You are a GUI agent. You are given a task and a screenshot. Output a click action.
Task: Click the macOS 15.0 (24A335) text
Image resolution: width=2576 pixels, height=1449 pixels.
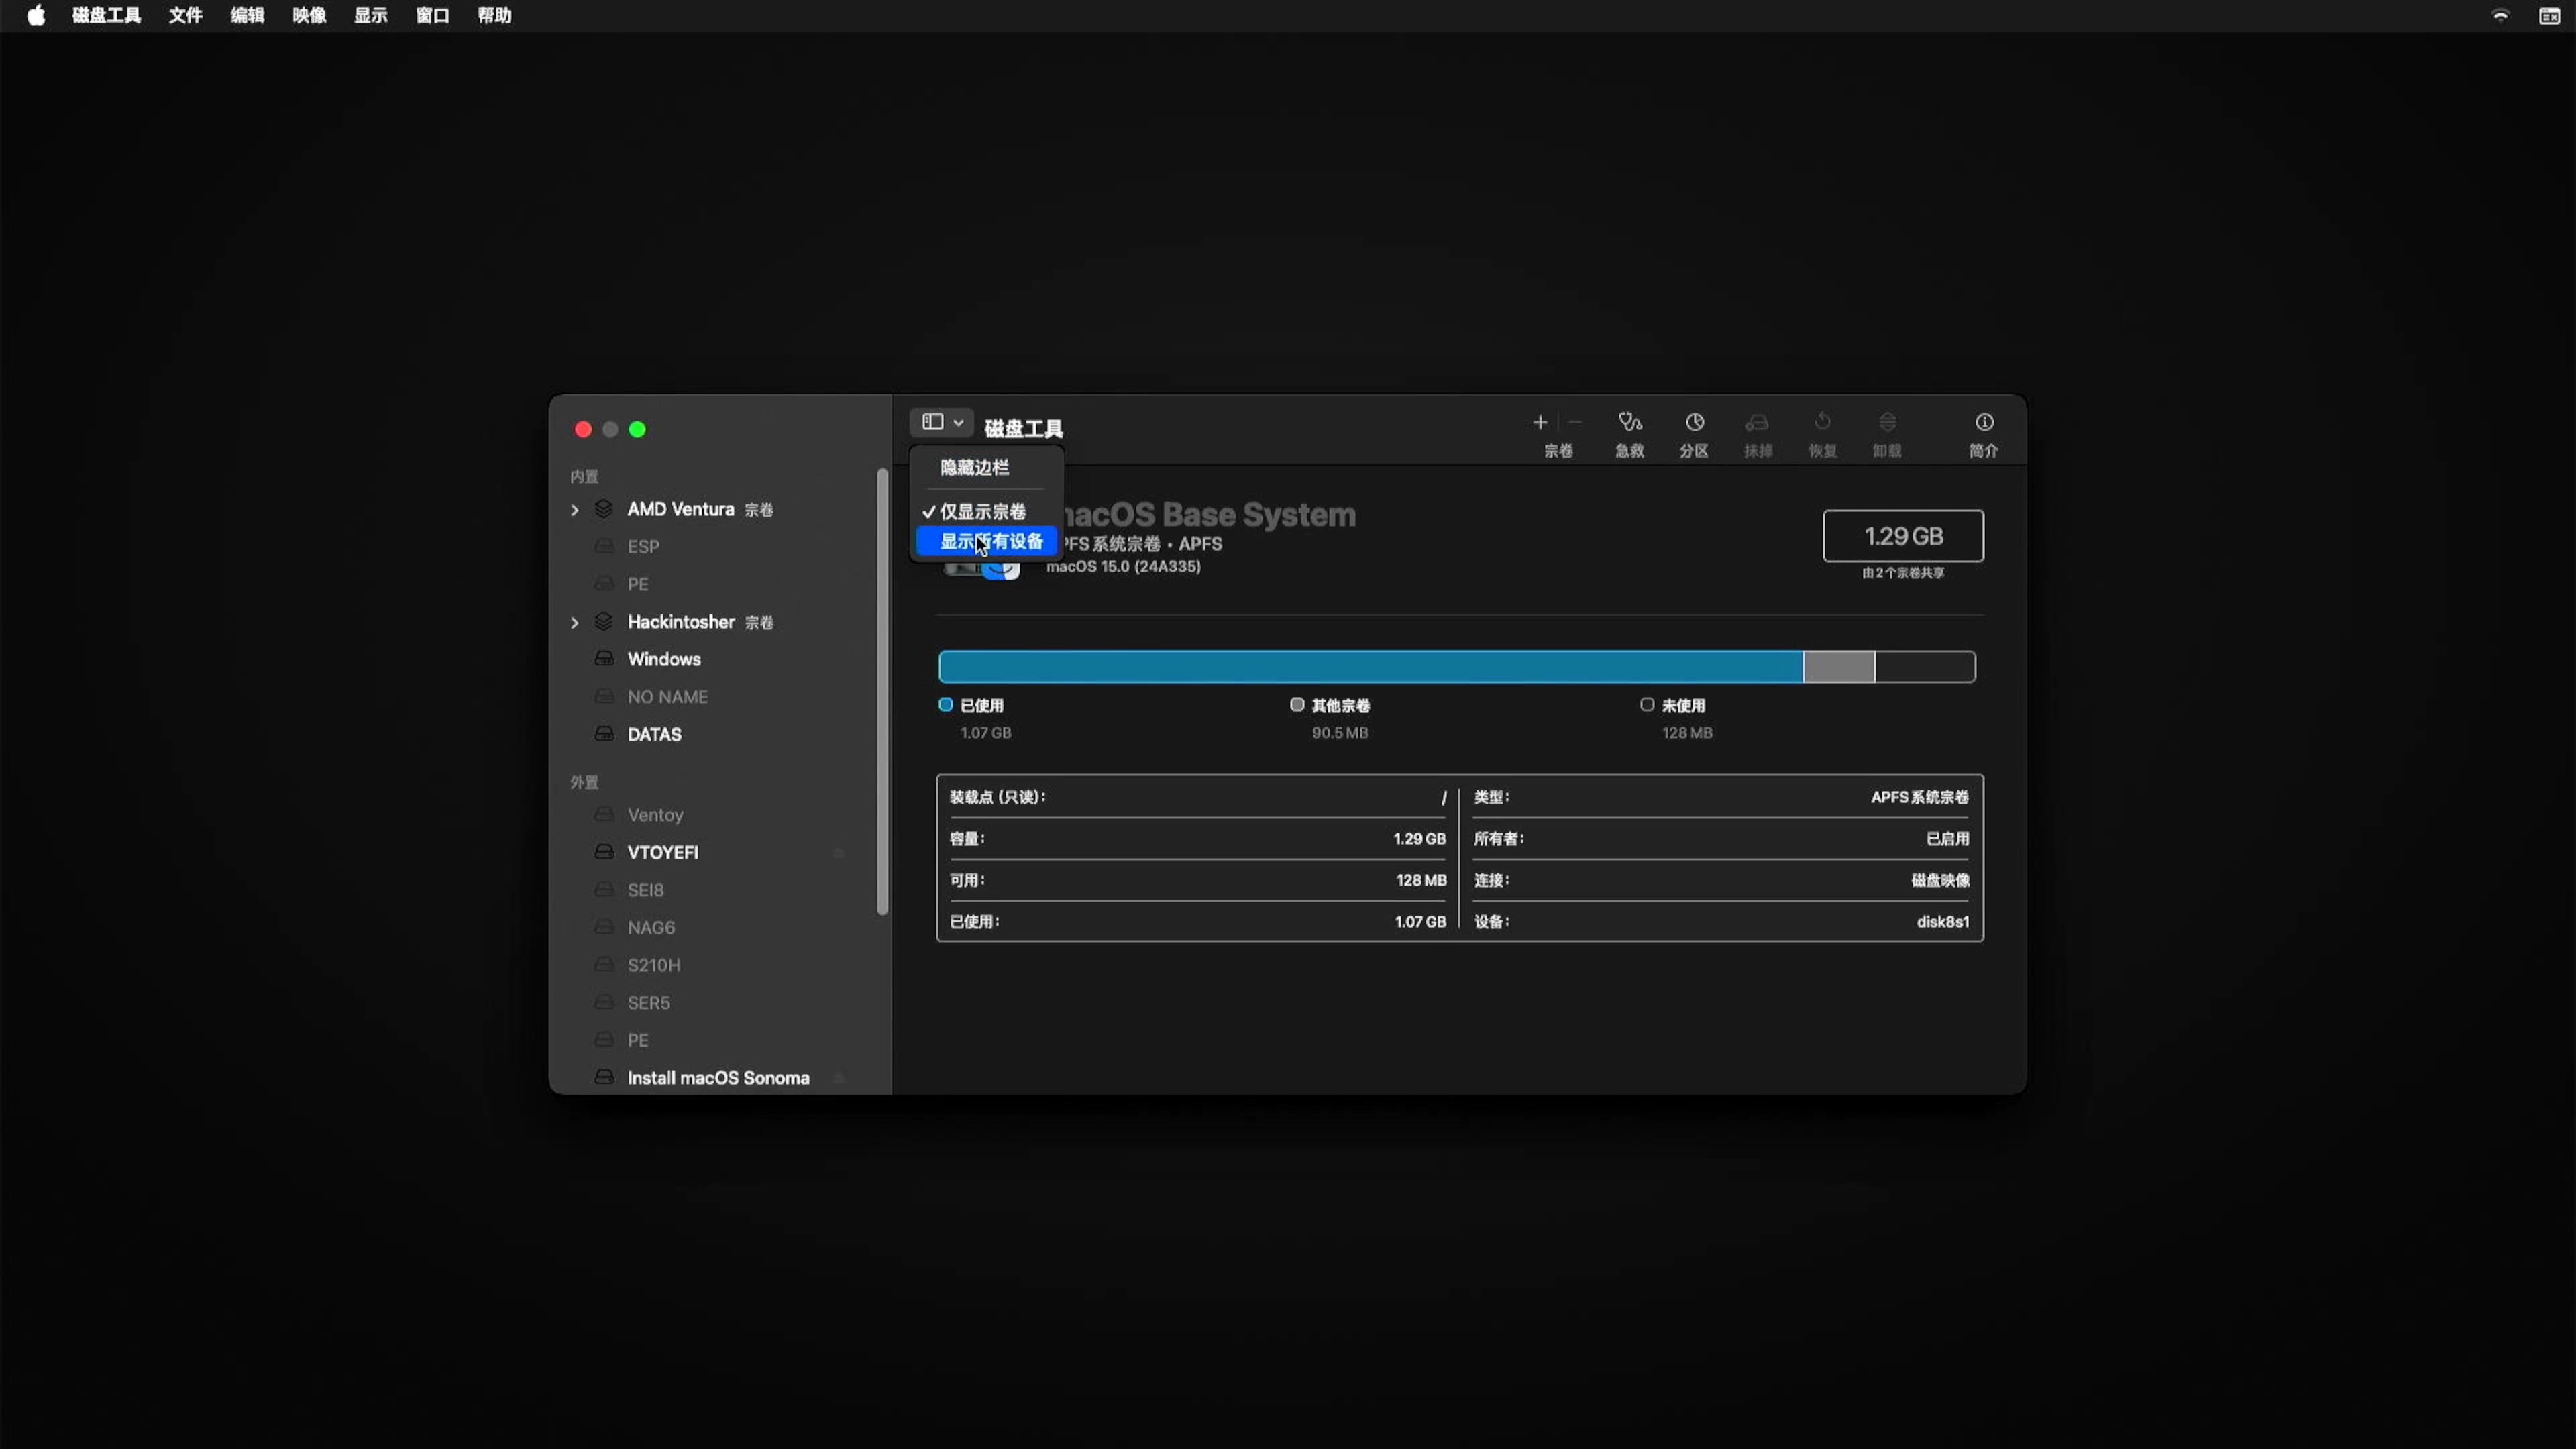(1123, 566)
